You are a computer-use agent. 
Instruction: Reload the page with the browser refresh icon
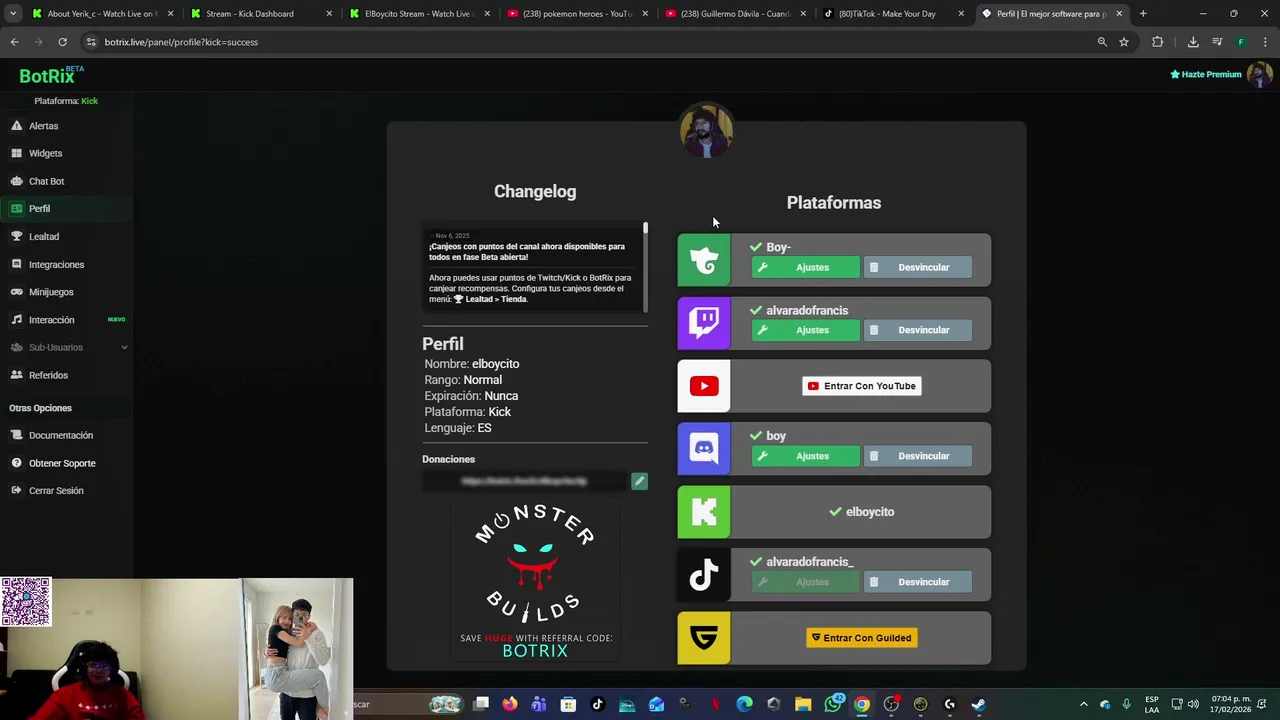[62, 42]
